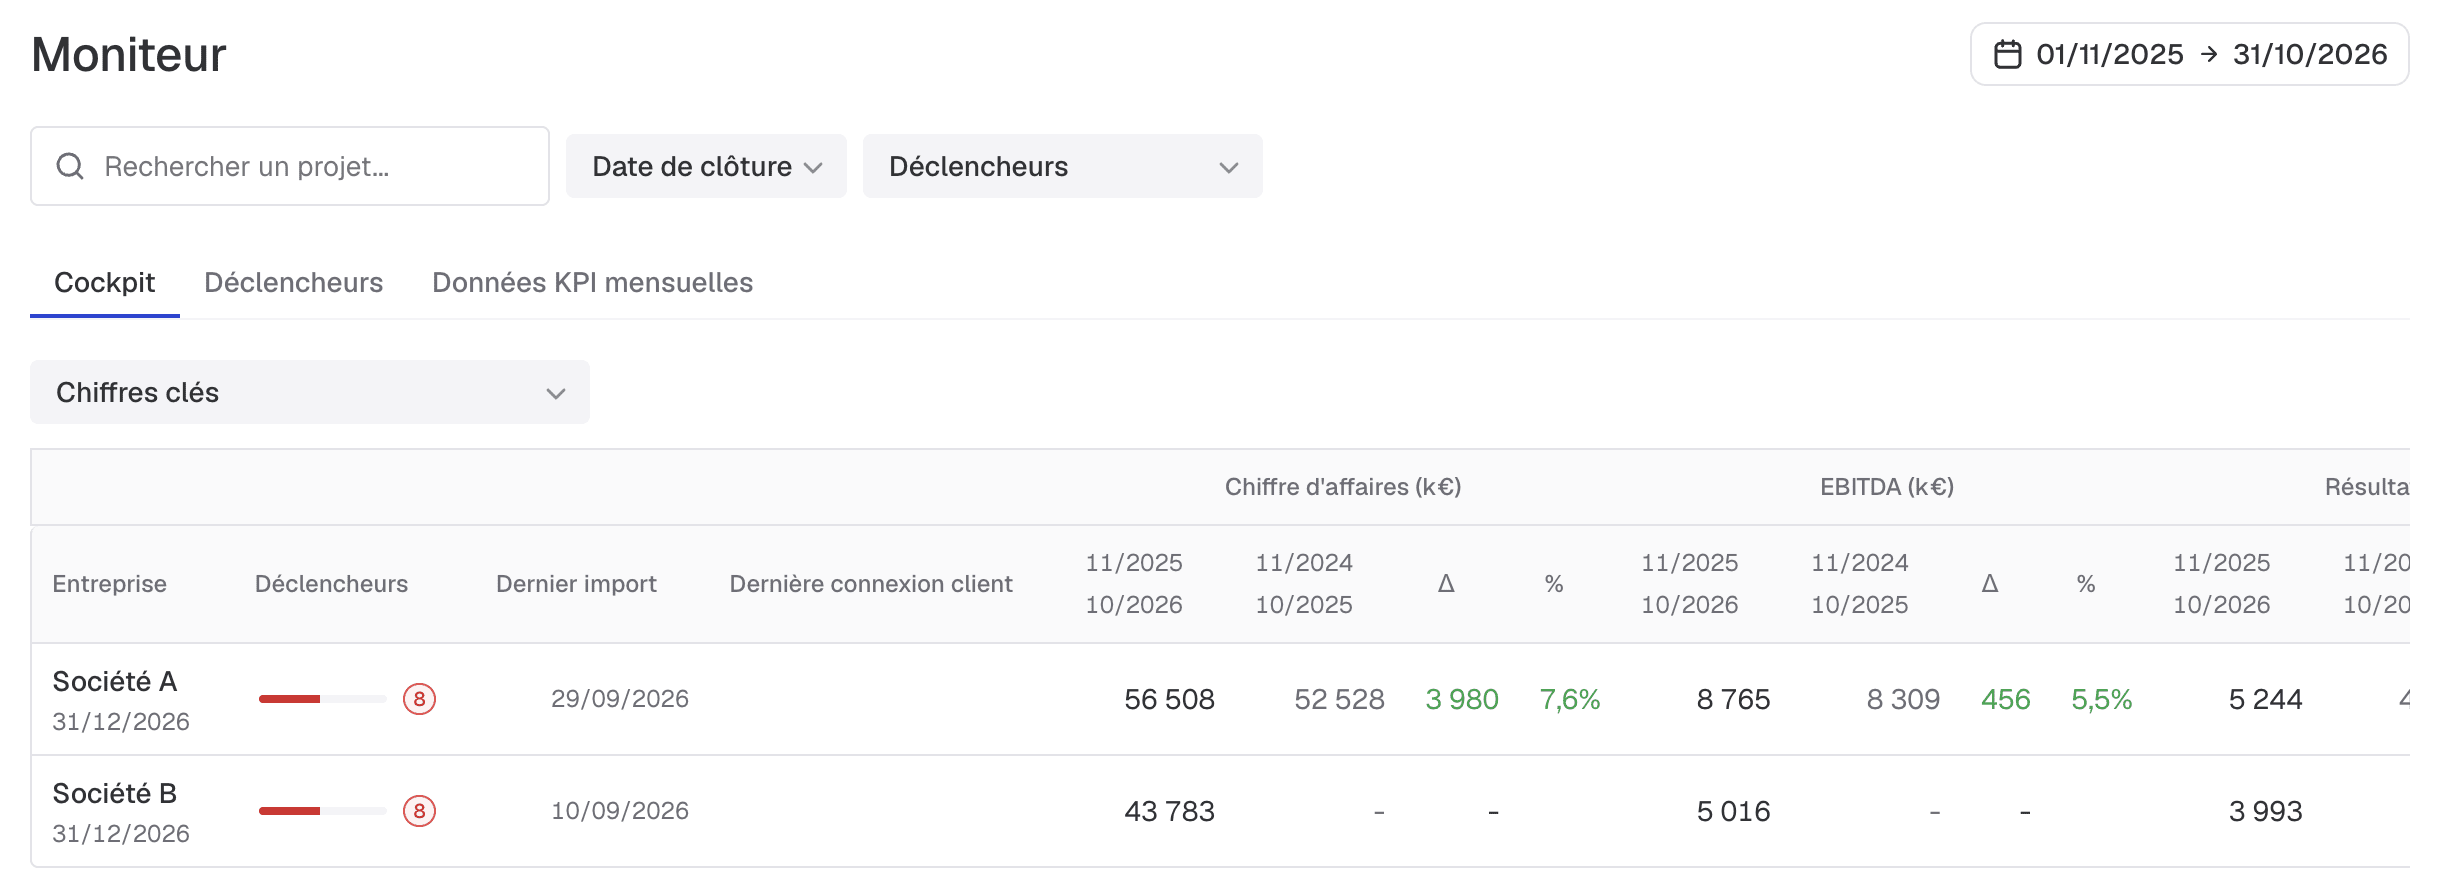The width and height of the screenshot is (2450, 890).
Task: Click the 3 993 result value
Action: [x=2265, y=811]
